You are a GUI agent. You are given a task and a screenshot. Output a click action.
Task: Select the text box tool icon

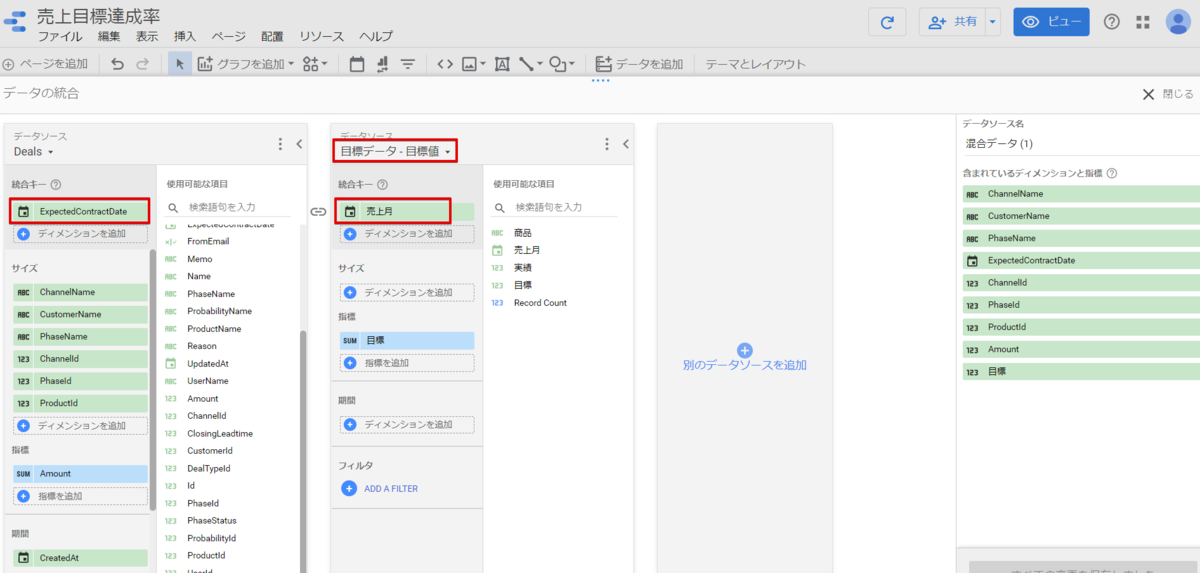(501, 64)
